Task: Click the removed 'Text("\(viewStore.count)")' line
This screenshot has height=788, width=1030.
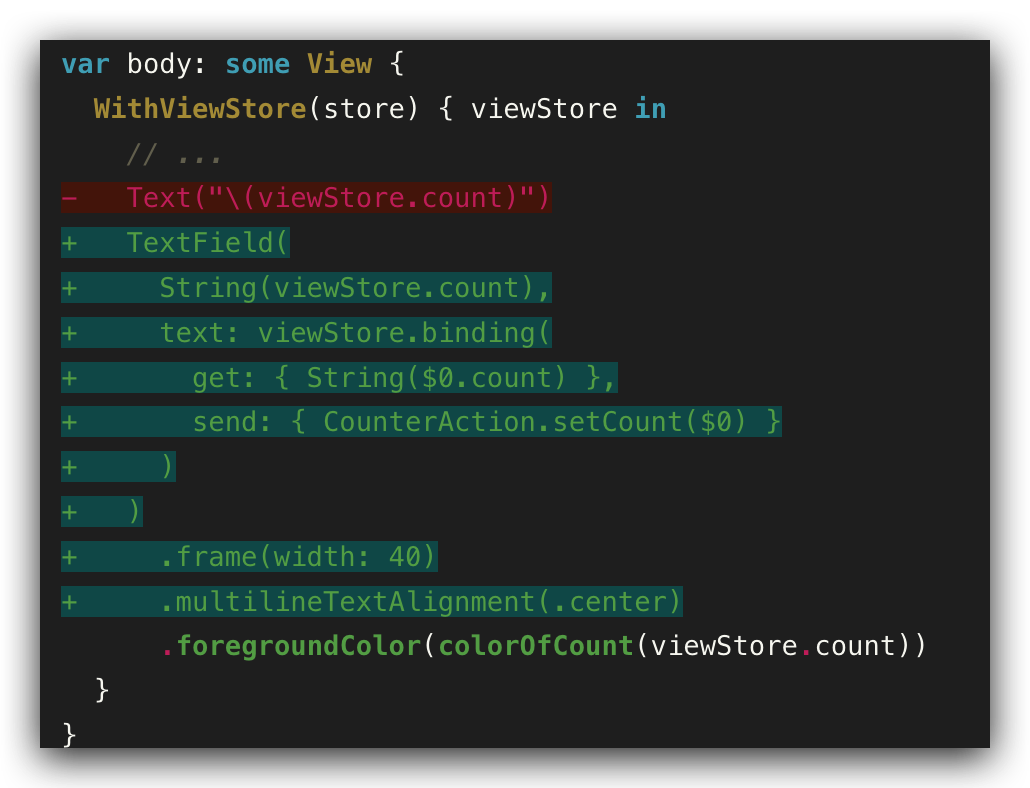Action: click(306, 198)
